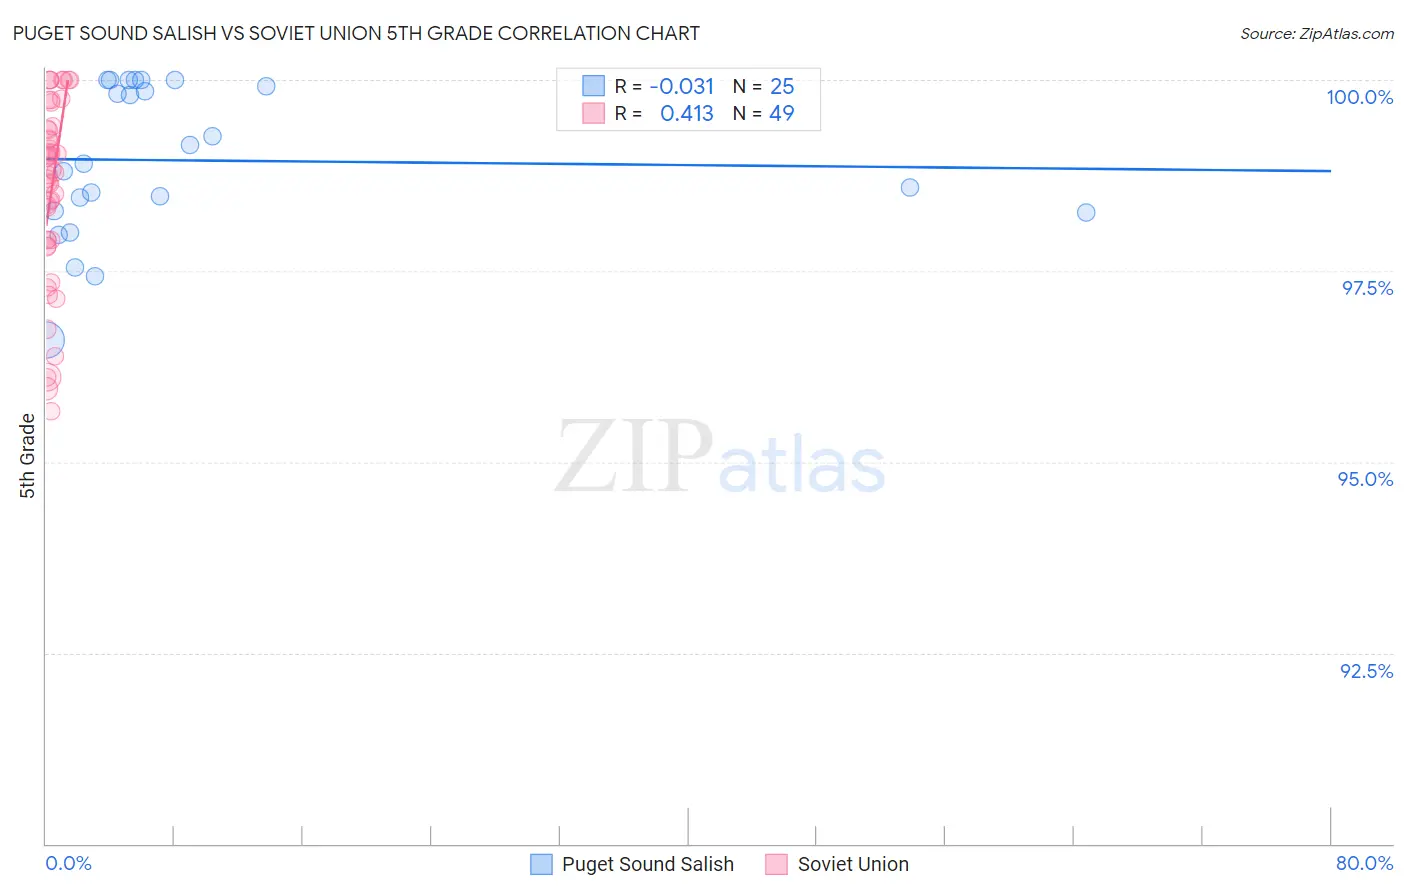Select the blue data point near 98.6% at right
1406x892 pixels.
(x=909, y=187)
